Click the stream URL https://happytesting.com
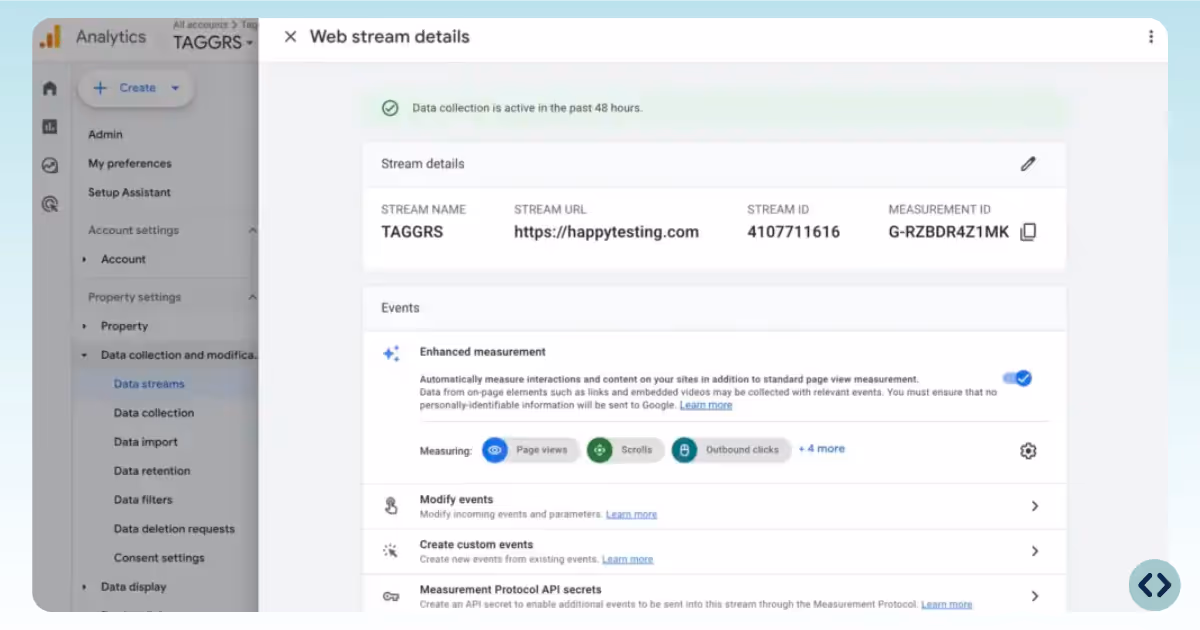 (x=606, y=232)
